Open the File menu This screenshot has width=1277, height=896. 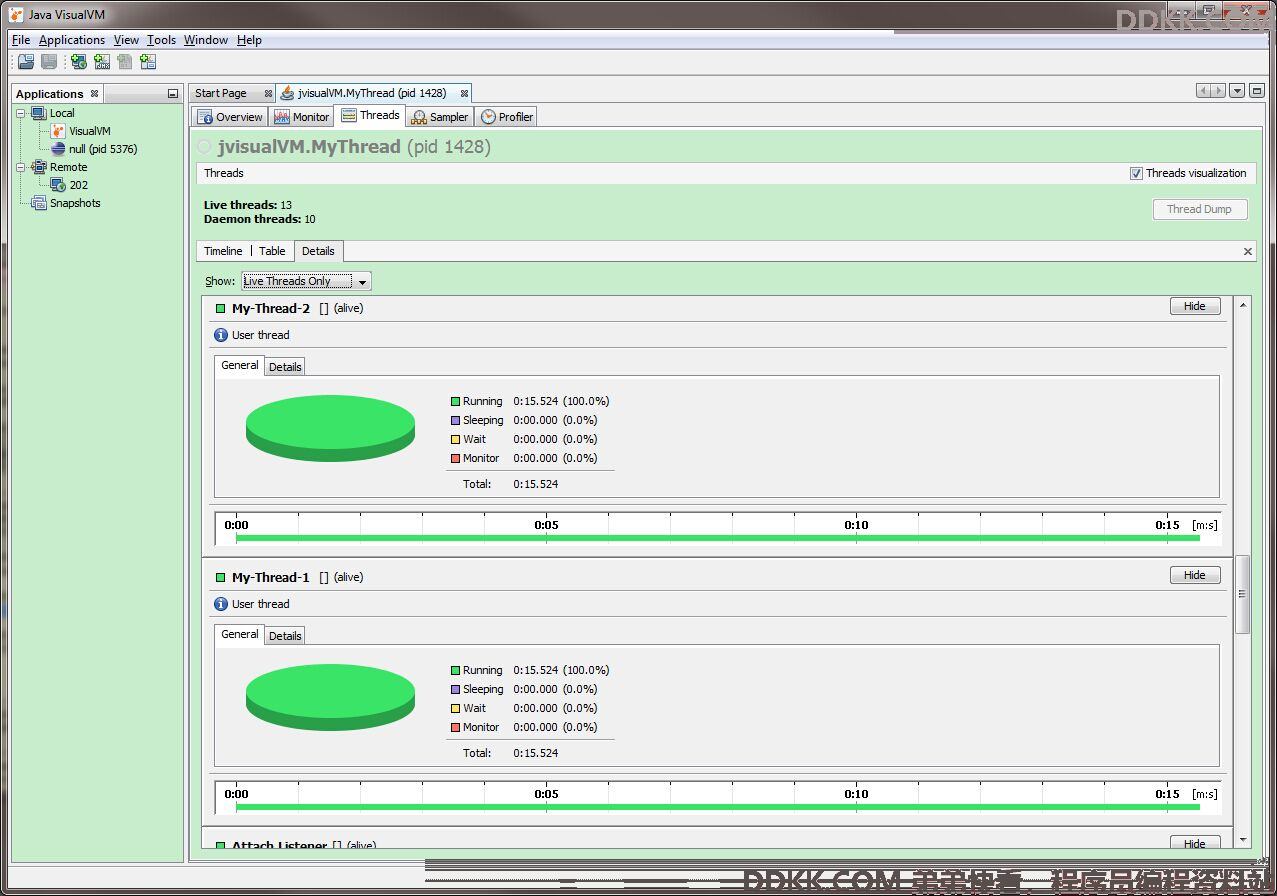click(21, 40)
